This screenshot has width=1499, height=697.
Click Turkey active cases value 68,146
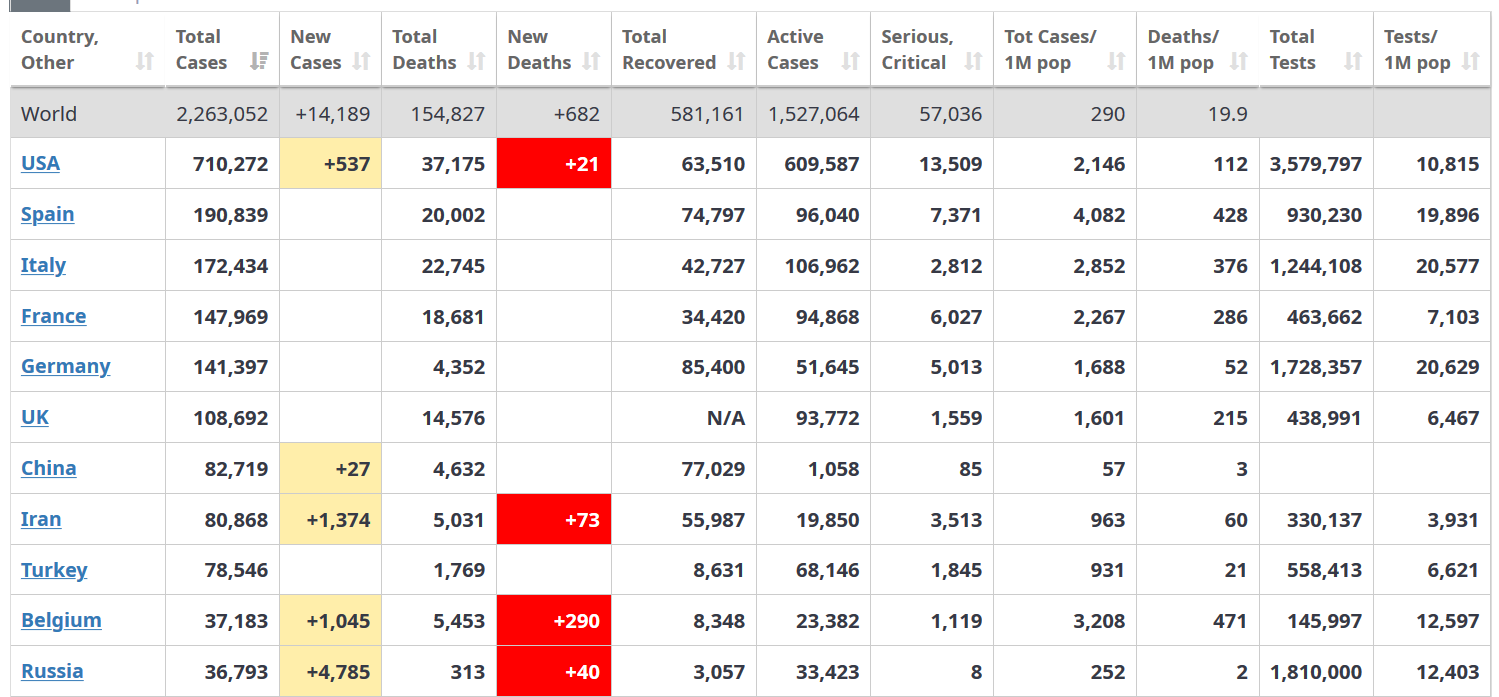click(827, 570)
